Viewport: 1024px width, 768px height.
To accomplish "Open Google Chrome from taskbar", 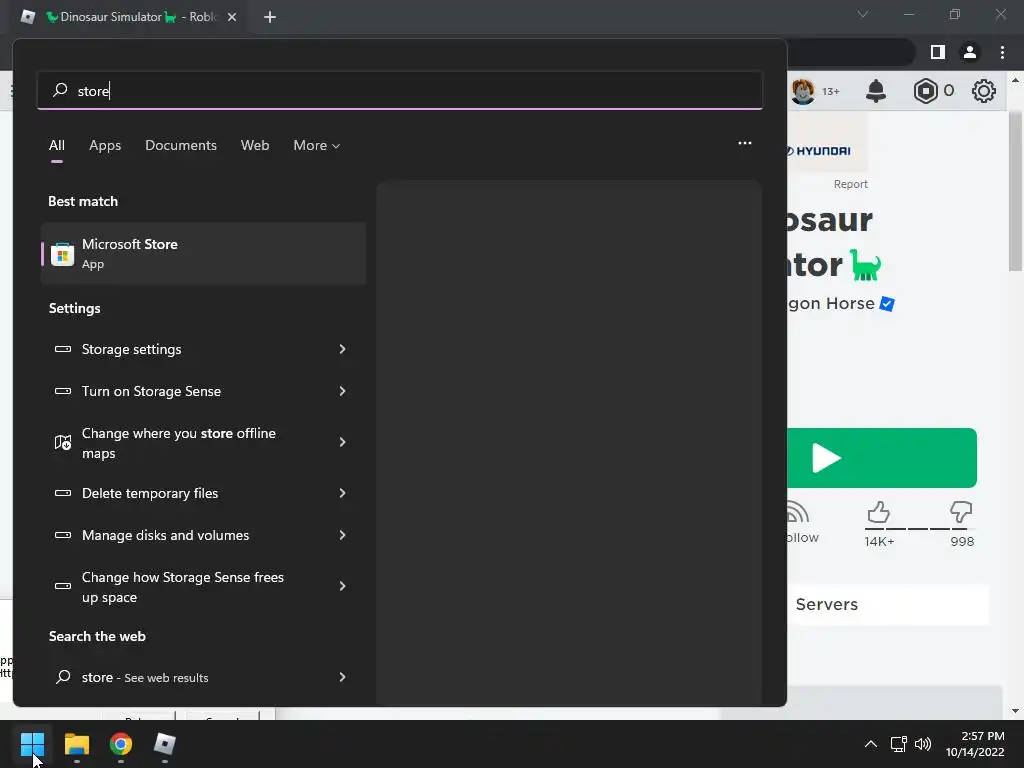I will pyautogui.click(x=121, y=744).
